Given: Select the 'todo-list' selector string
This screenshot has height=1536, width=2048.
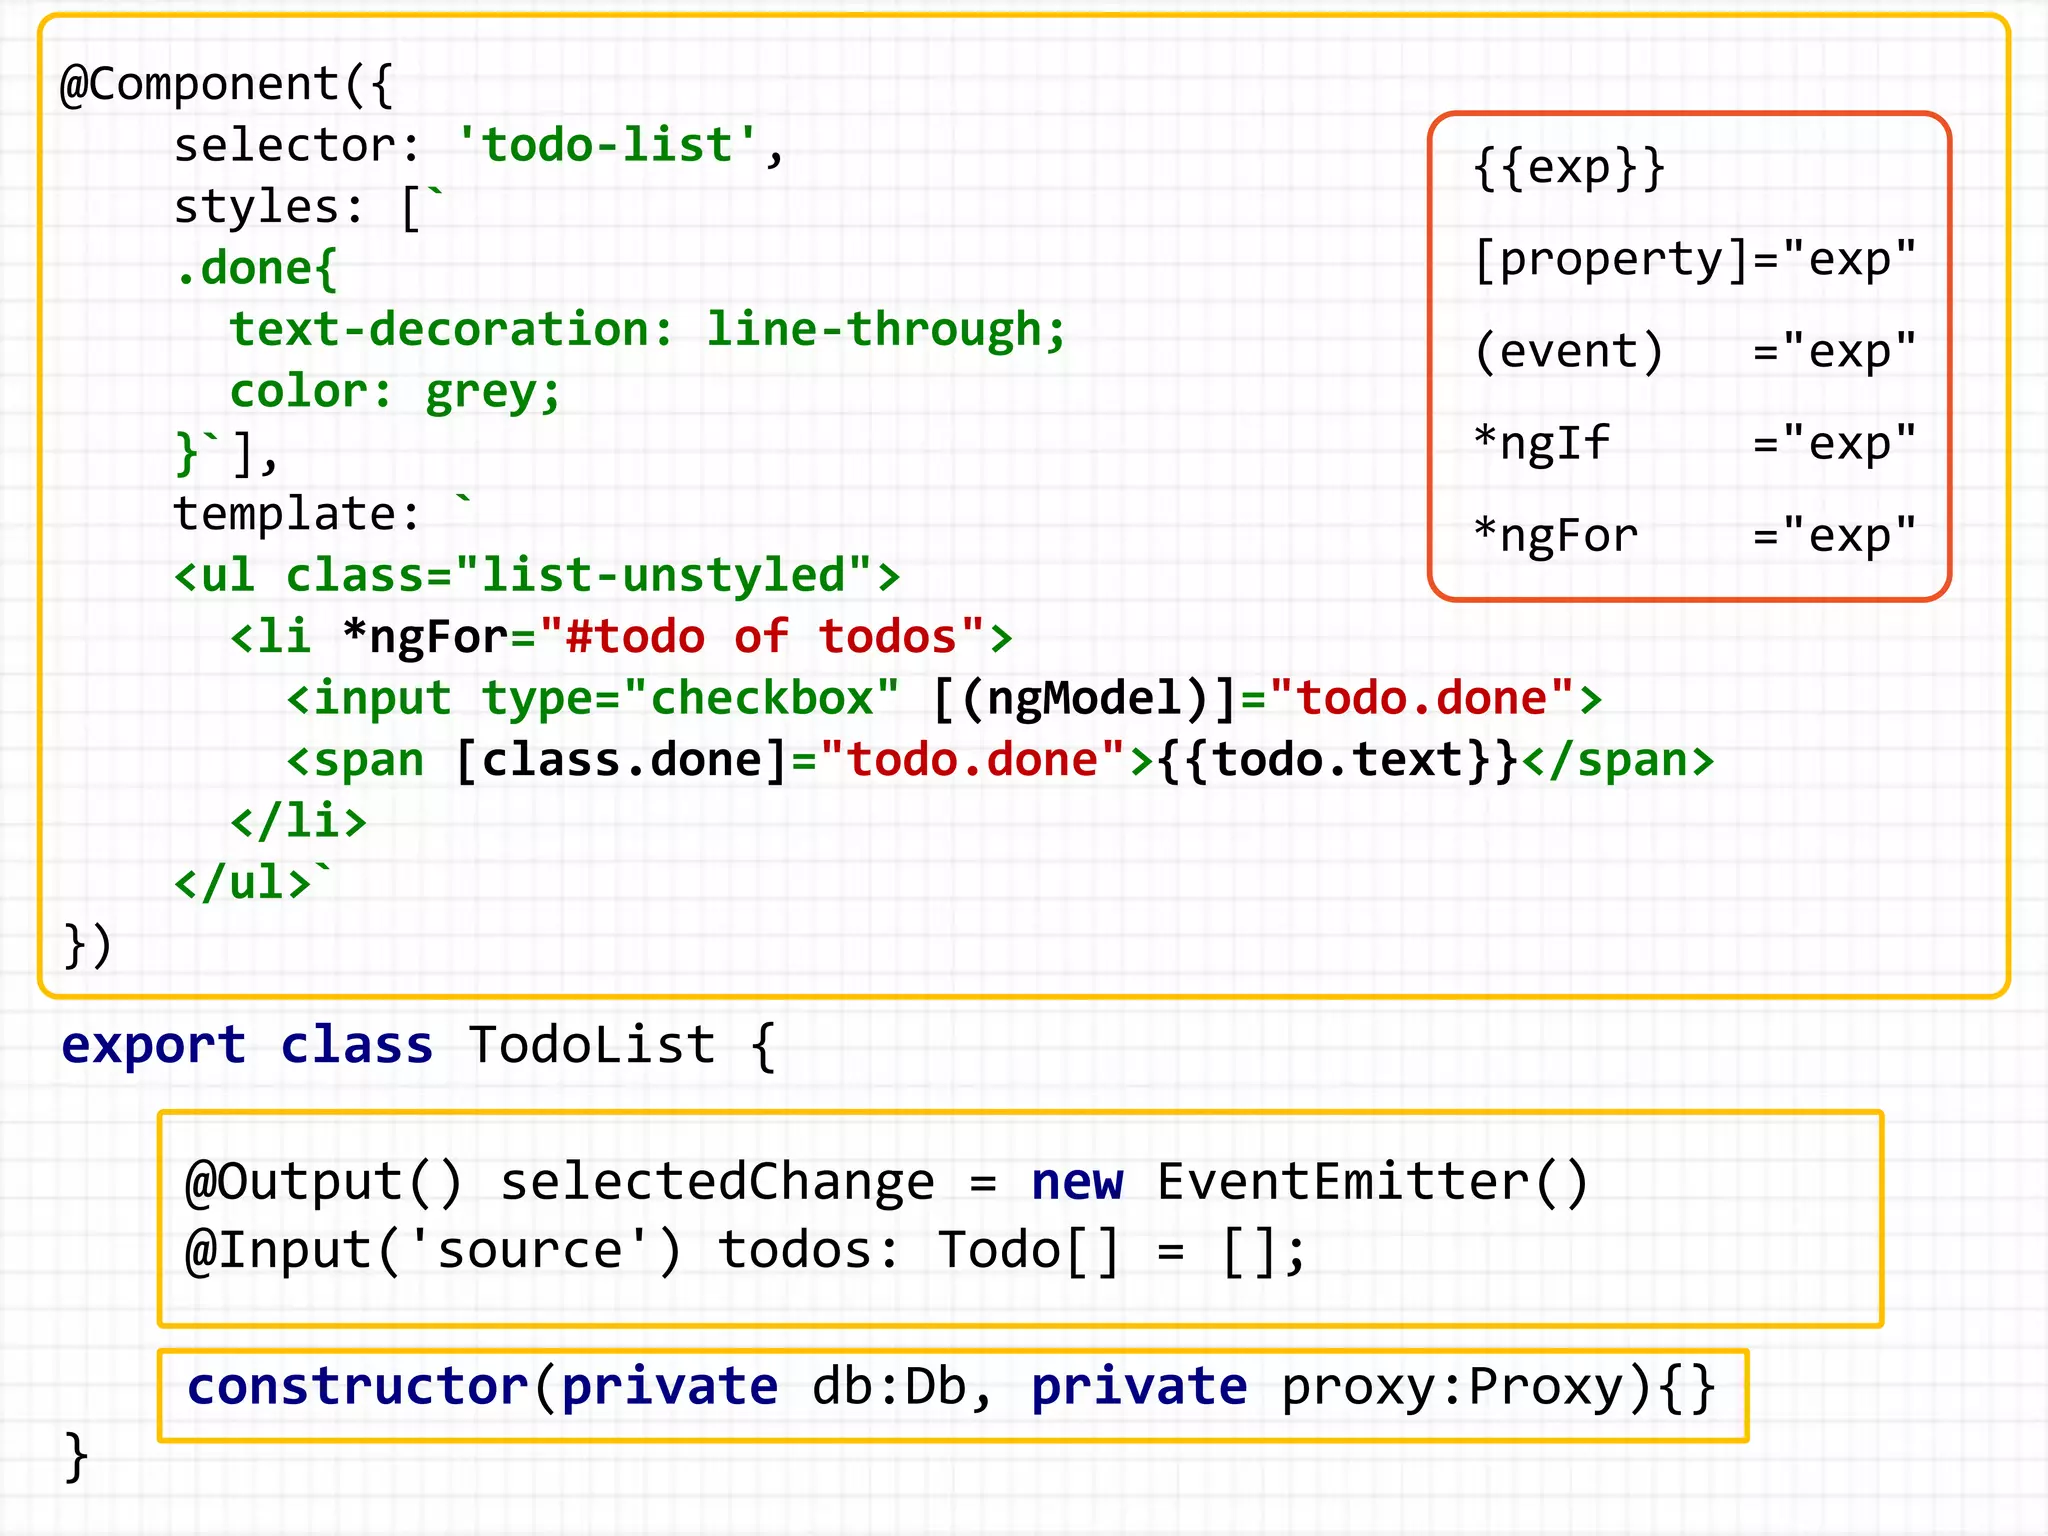Looking at the screenshot, I should (x=607, y=145).
